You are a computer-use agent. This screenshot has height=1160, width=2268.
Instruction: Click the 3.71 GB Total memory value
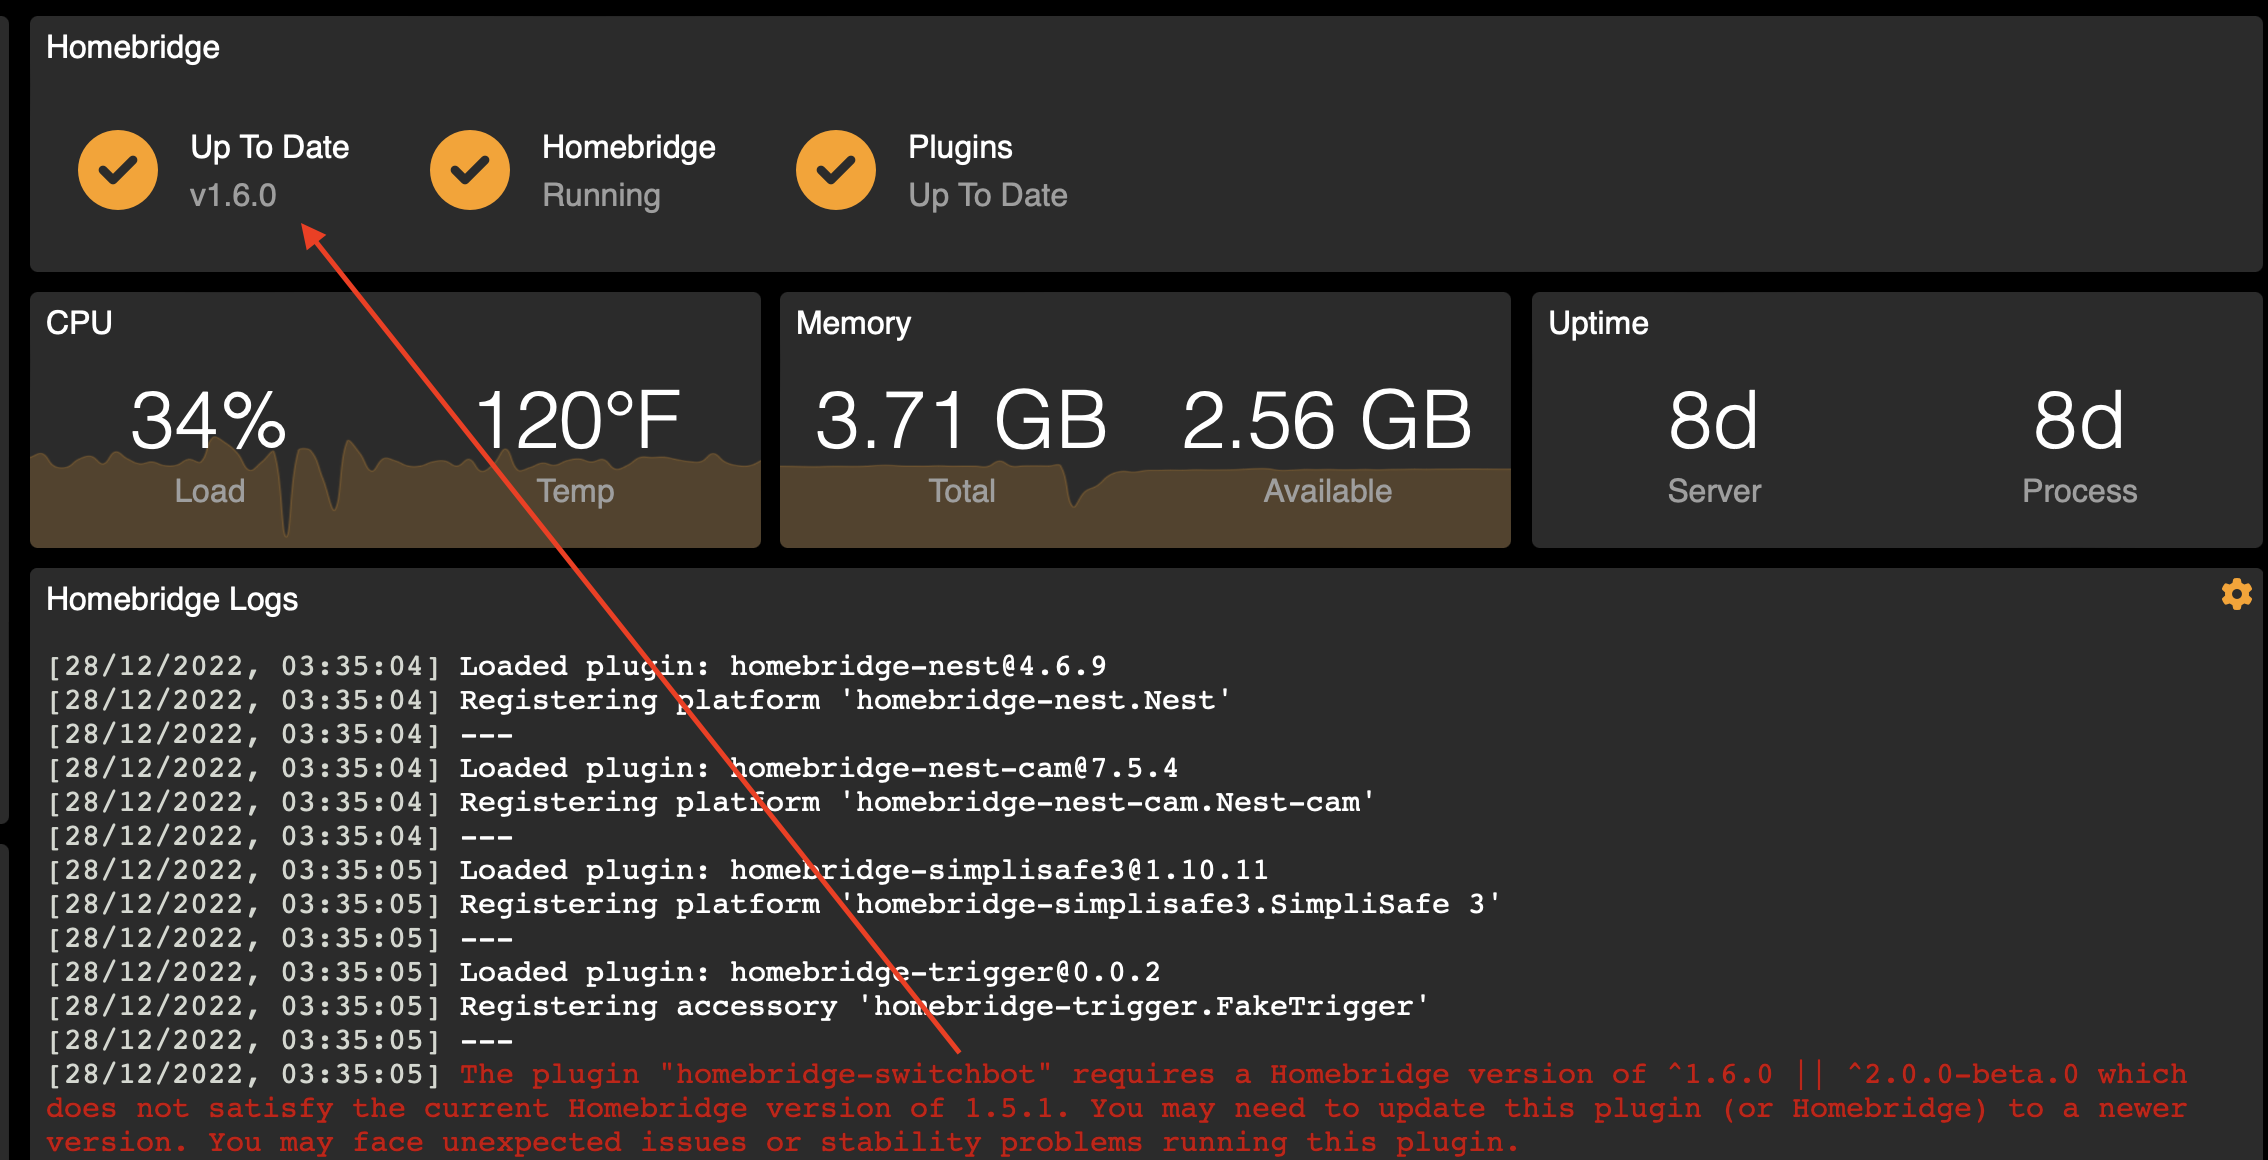(961, 421)
